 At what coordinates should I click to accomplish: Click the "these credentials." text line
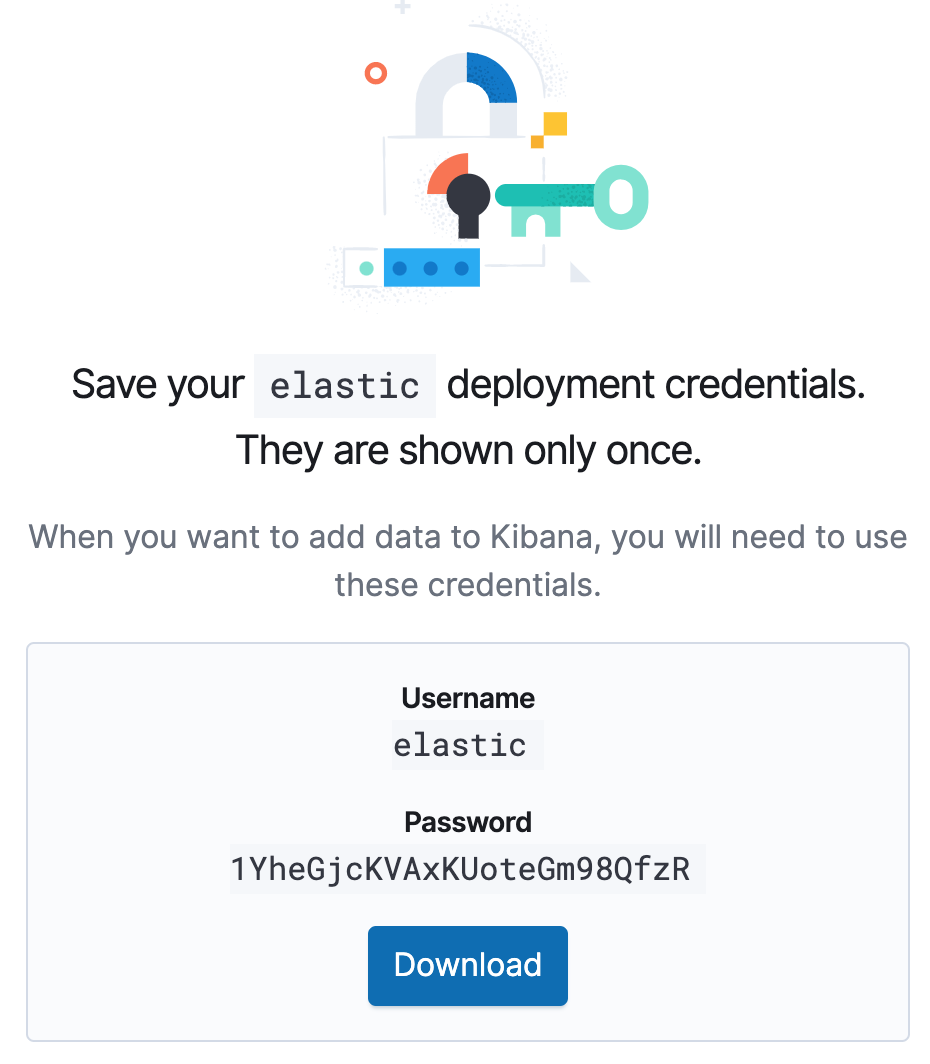468,584
